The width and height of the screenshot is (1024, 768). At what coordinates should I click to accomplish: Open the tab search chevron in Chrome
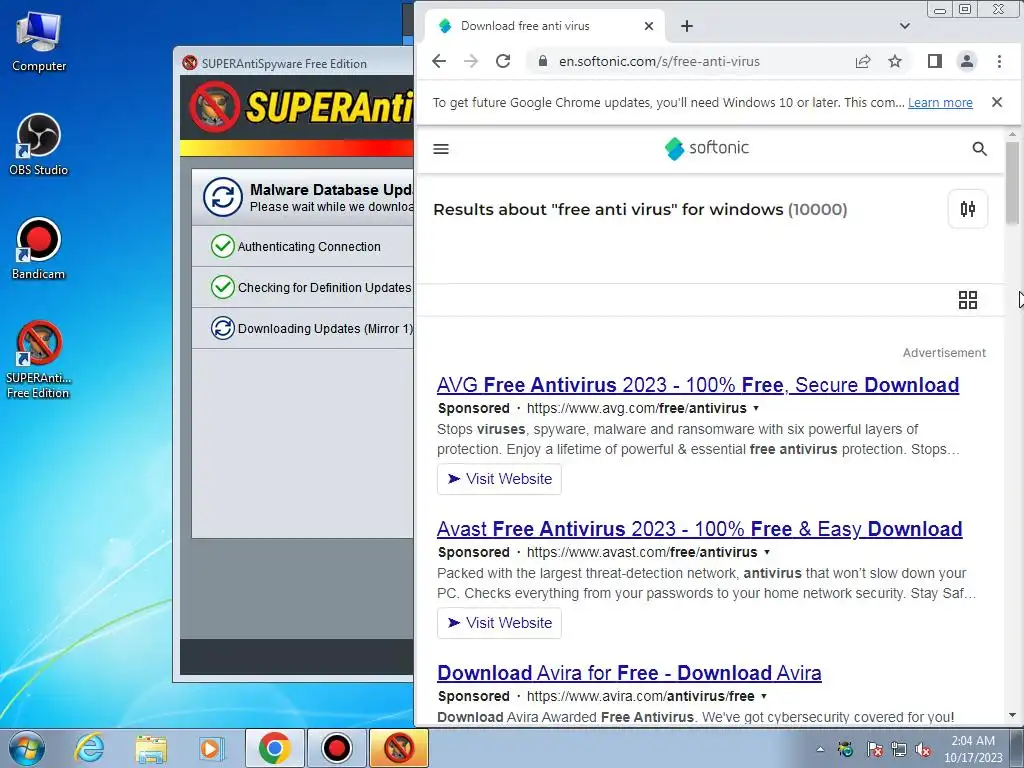[904, 26]
